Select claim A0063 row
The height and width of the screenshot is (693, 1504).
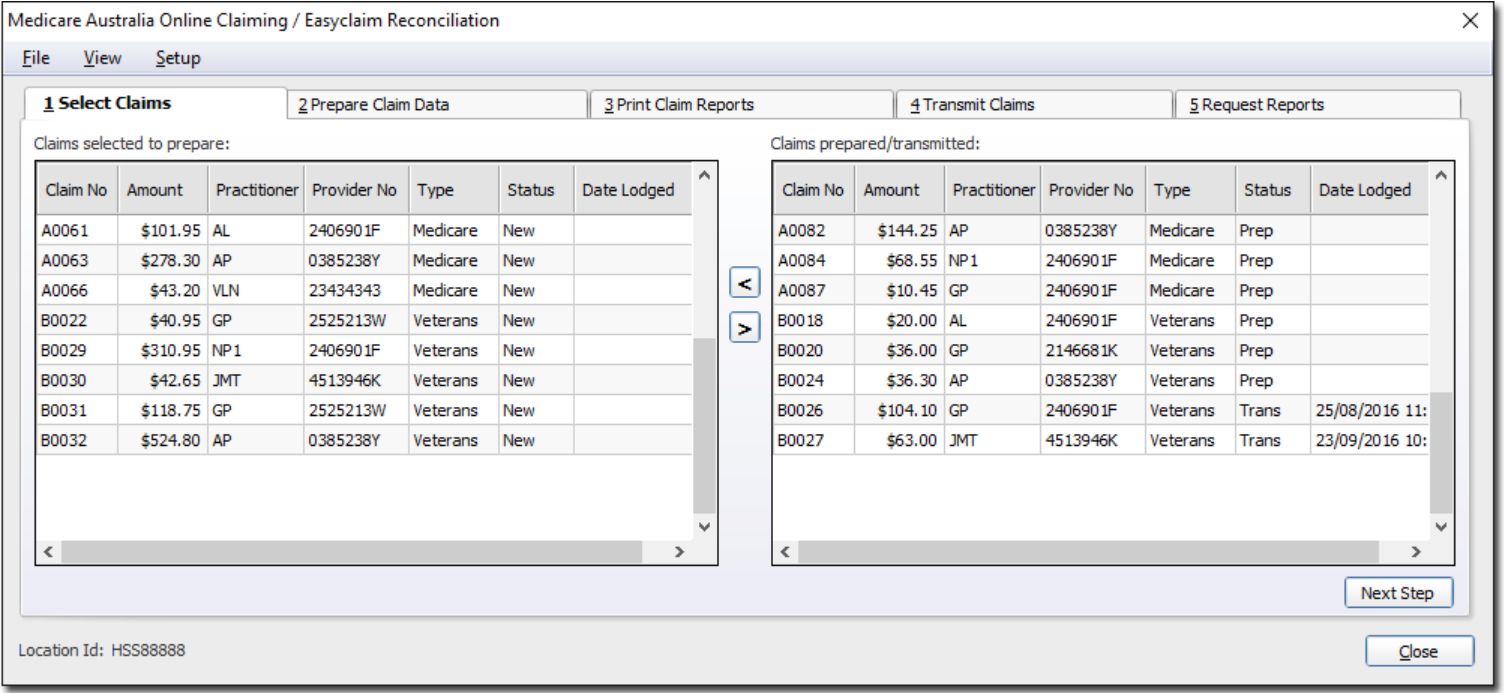pos(364,260)
